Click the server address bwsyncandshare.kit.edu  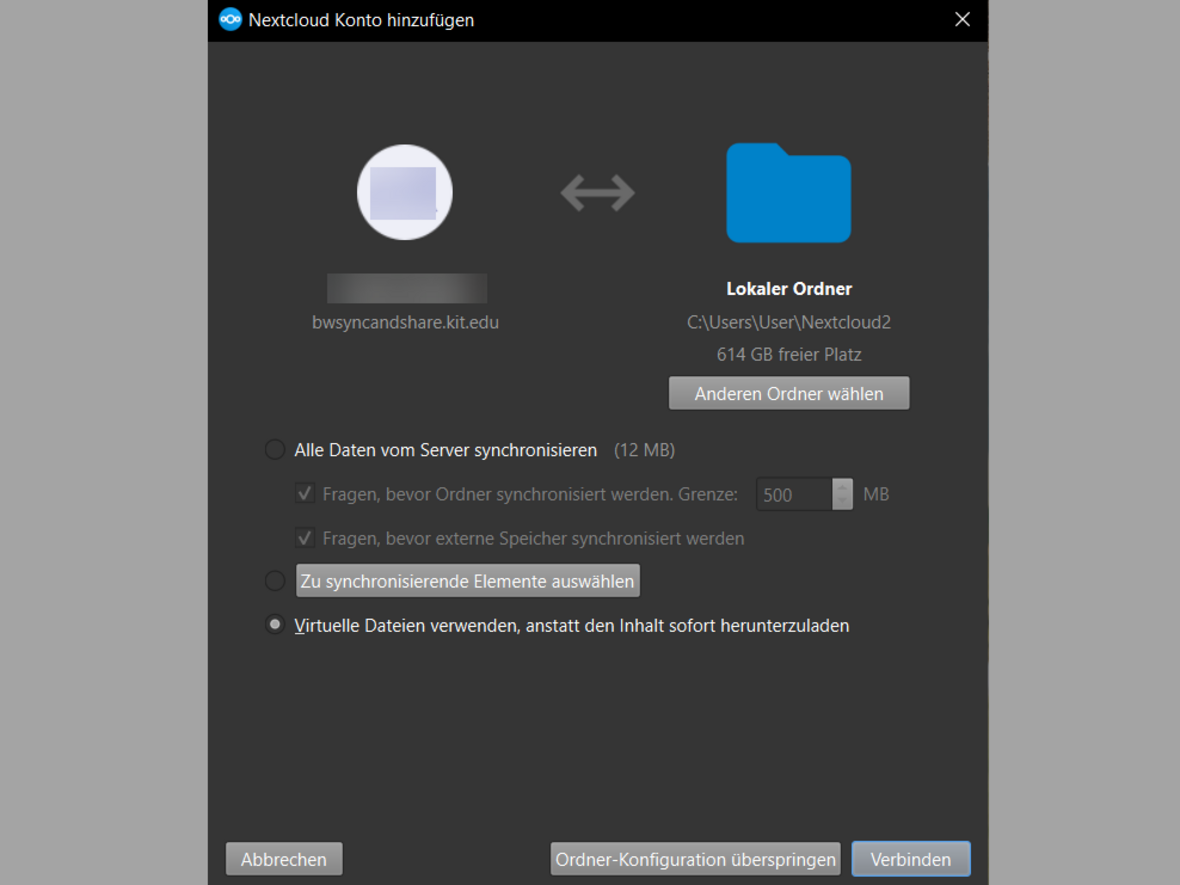click(x=405, y=322)
